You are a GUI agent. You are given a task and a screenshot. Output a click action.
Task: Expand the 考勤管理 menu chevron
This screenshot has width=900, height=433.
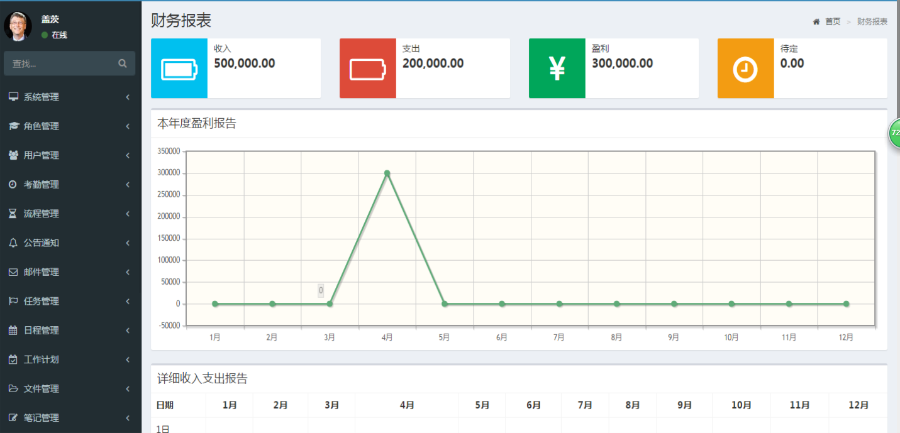(128, 184)
